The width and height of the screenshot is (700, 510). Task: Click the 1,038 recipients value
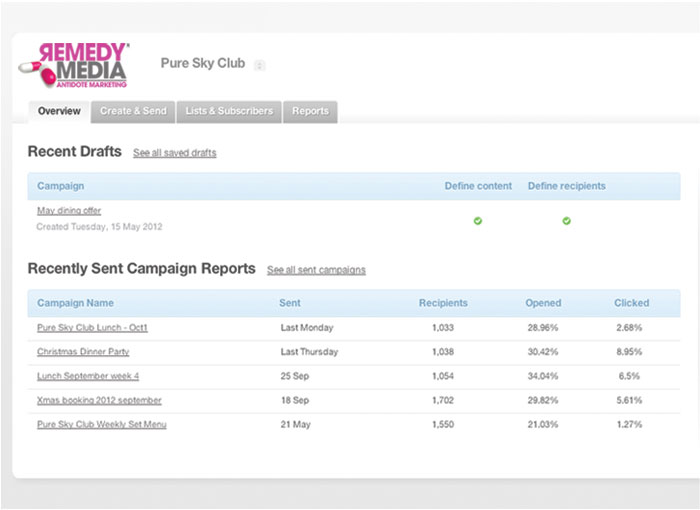(x=443, y=352)
